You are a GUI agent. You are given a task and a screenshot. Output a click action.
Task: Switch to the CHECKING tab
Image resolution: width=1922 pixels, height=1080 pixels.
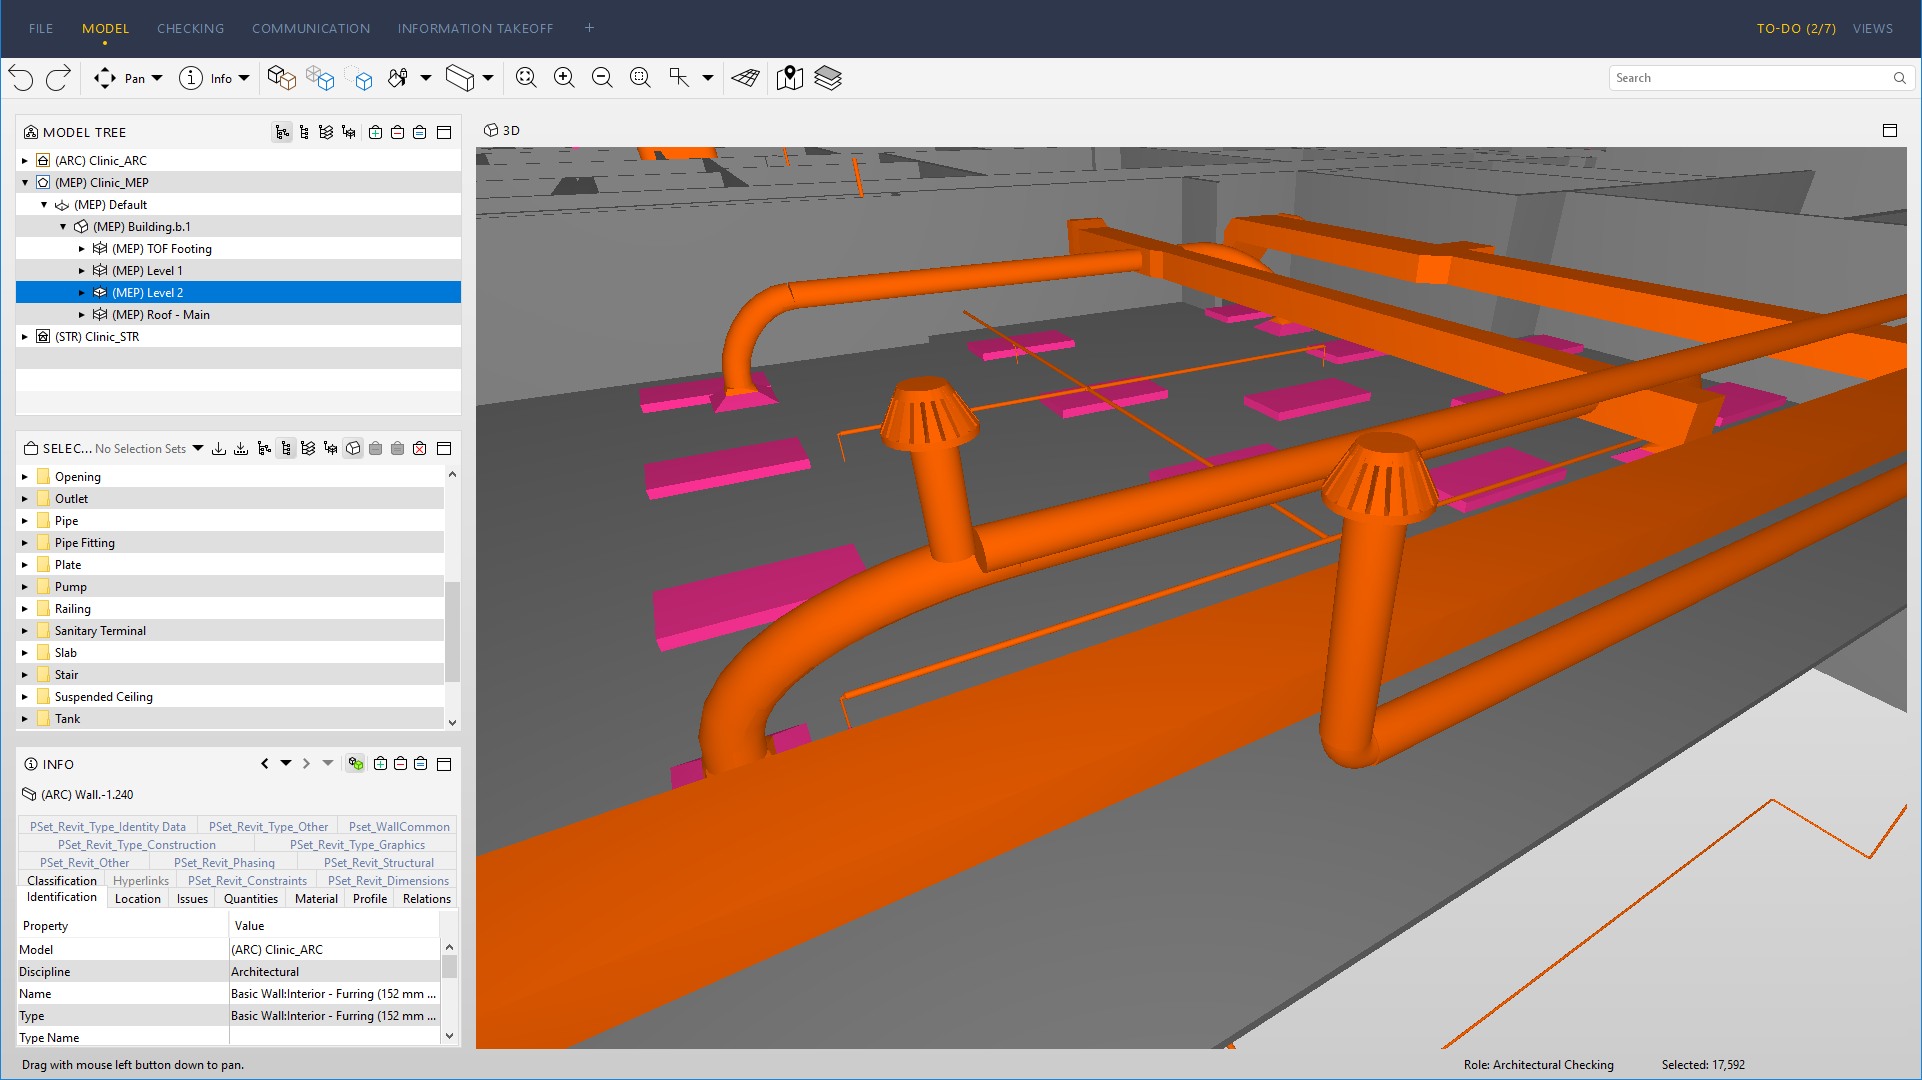click(190, 28)
